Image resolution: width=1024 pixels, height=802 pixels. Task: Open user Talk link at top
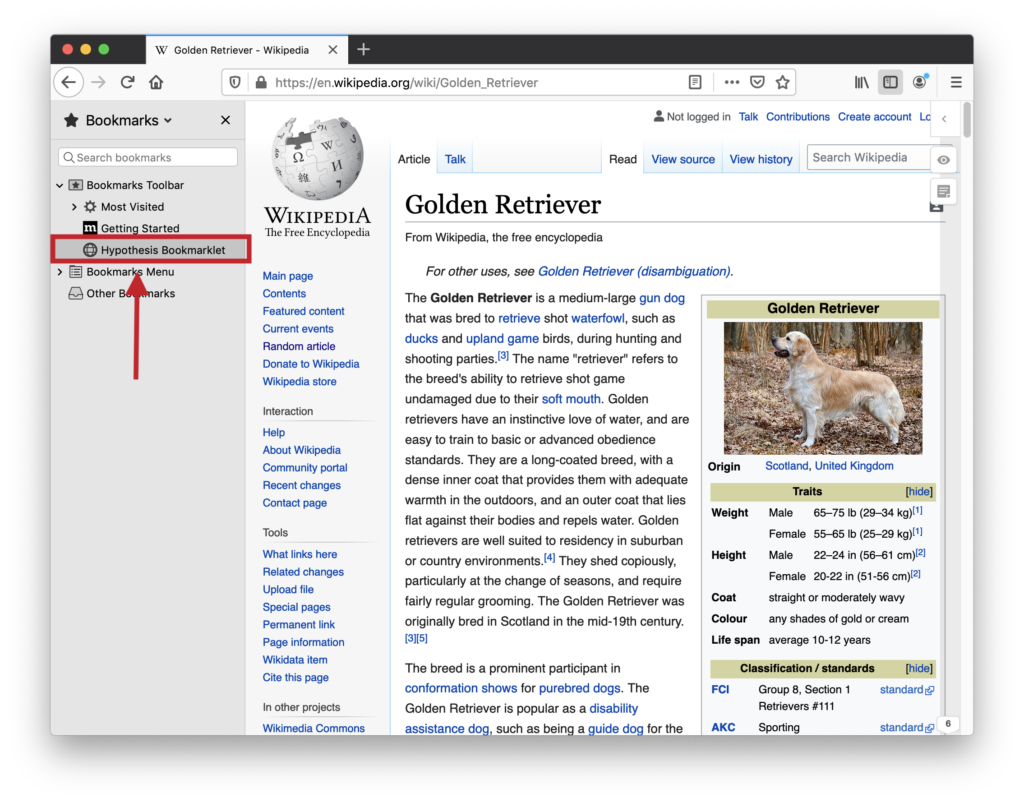(x=748, y=117)
